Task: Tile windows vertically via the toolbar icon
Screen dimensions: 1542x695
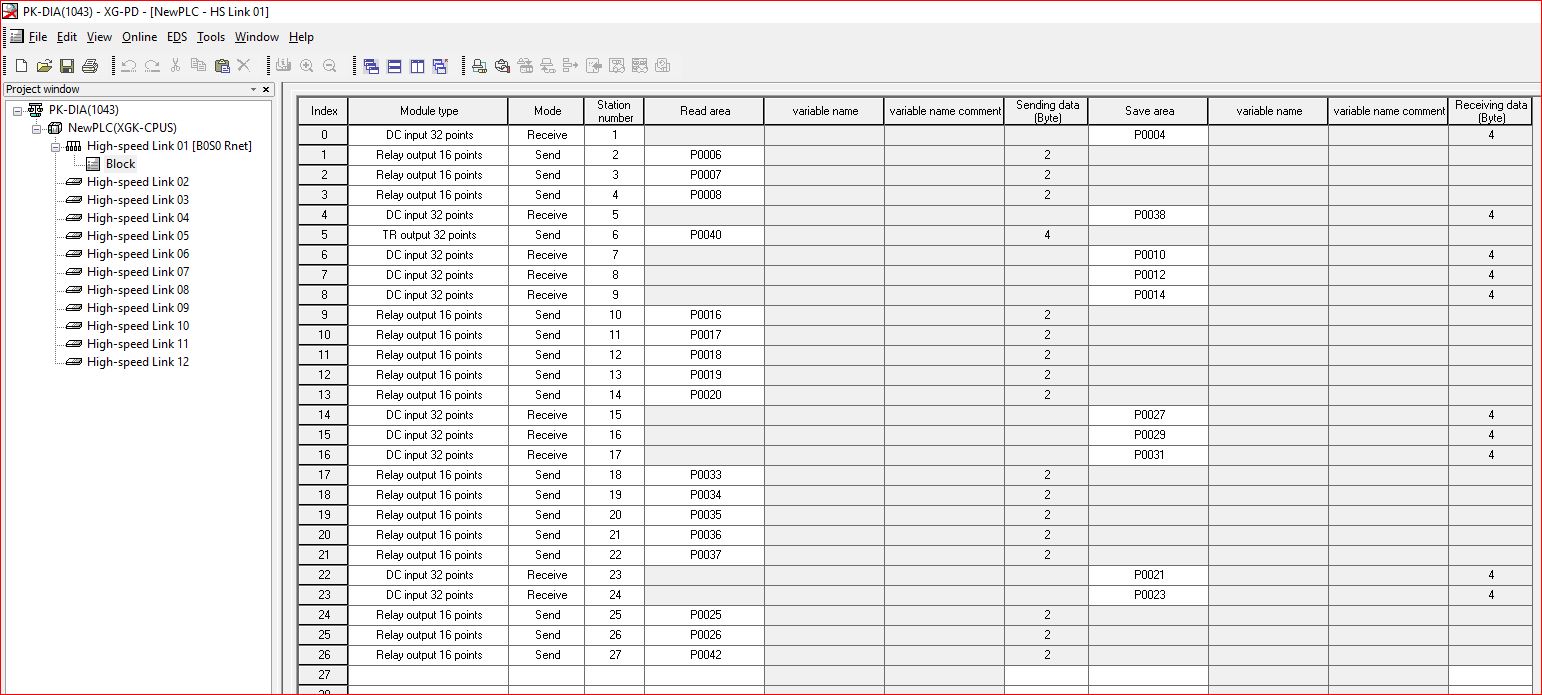Action: [417, 66]
